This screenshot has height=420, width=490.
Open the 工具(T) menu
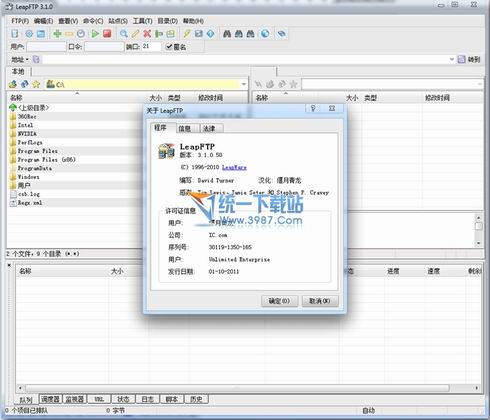pos(143,21)
